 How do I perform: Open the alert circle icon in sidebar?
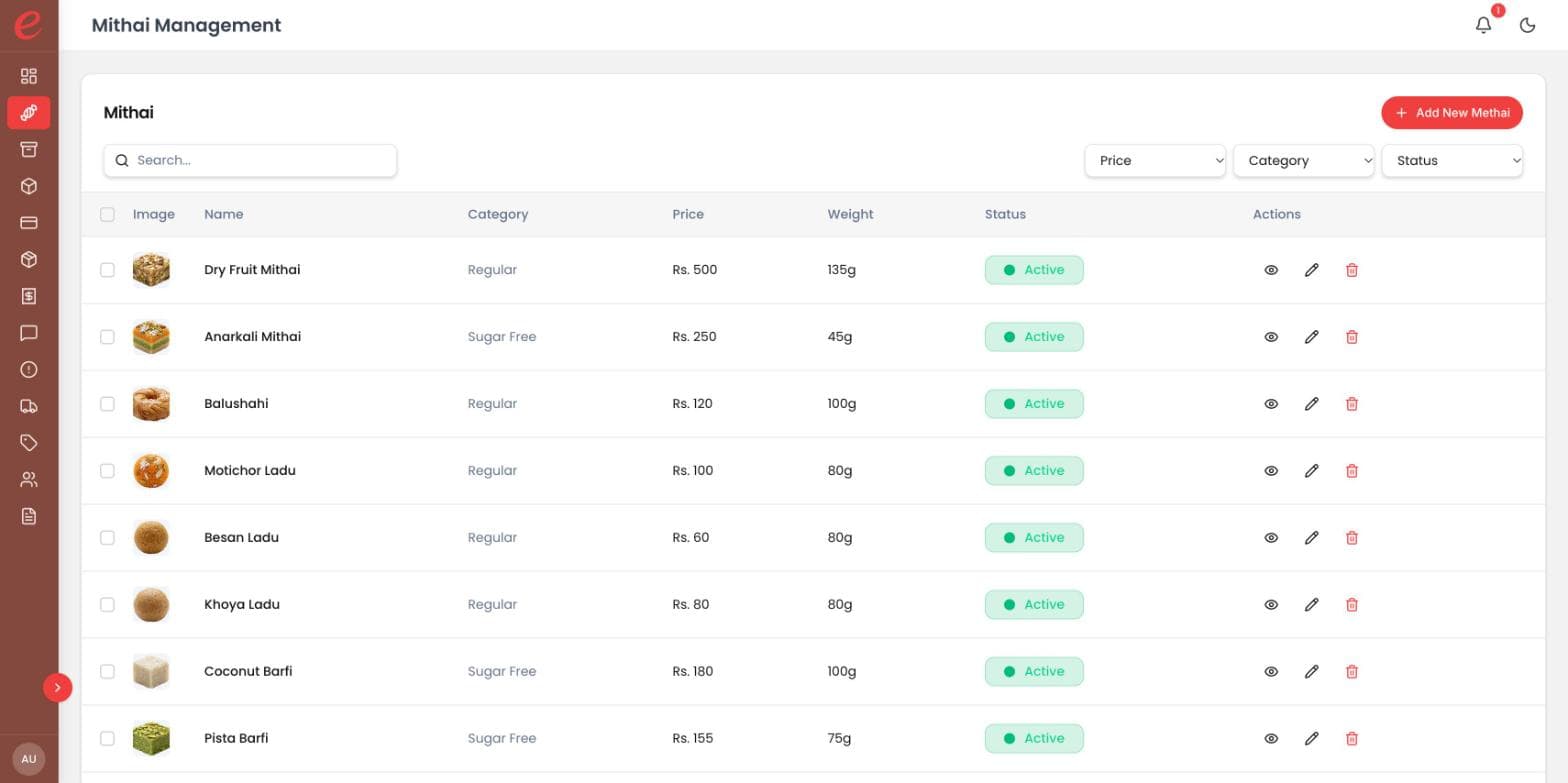tap(29, 370)
